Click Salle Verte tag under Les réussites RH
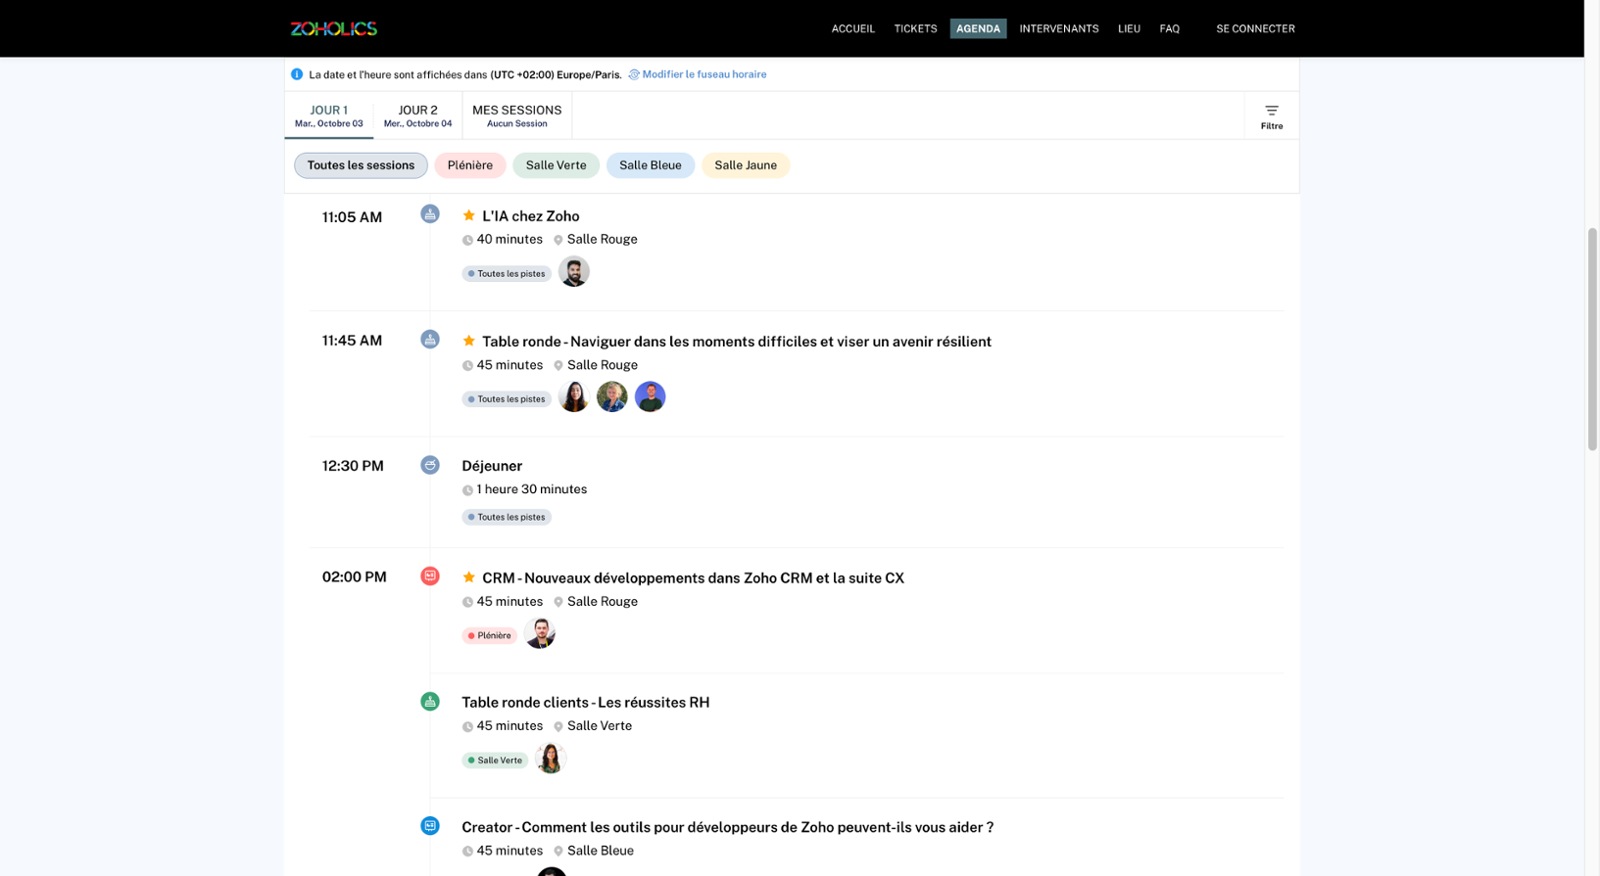 pos(495,760)
